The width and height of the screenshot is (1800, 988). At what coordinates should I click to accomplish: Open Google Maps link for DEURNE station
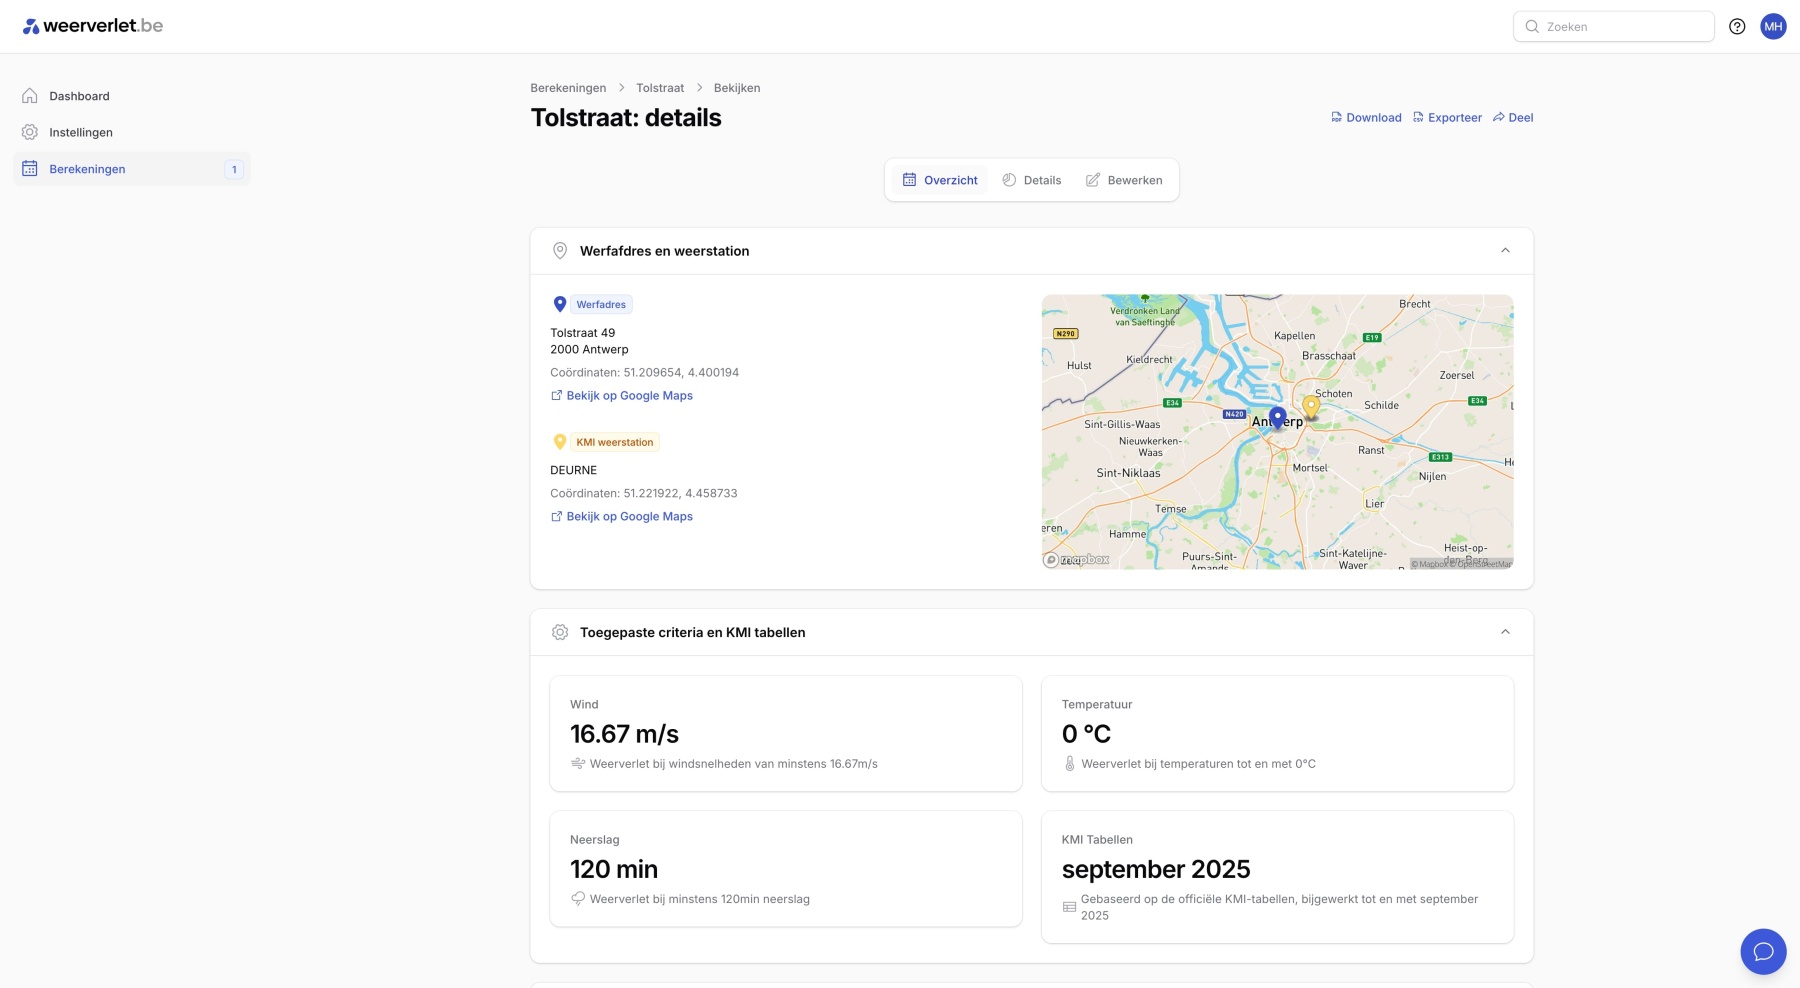tap(629, 517)
